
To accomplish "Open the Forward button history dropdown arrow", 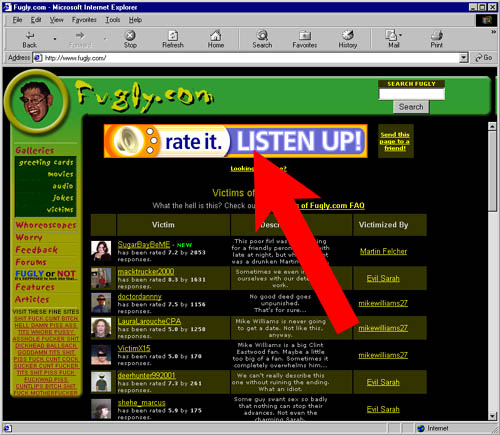I will point(105,39).
